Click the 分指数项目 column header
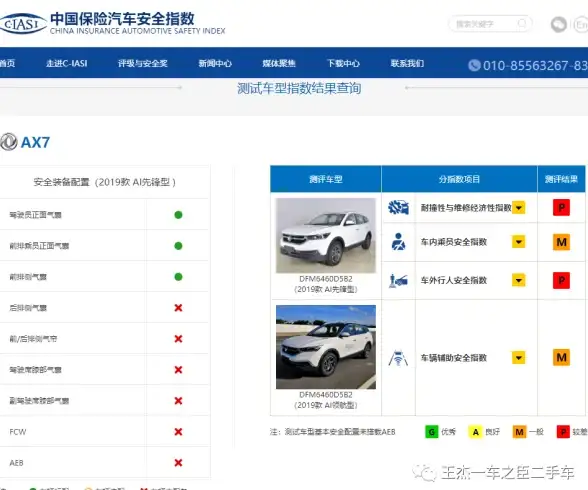The image size is (588, 490). tap(459, 179)
